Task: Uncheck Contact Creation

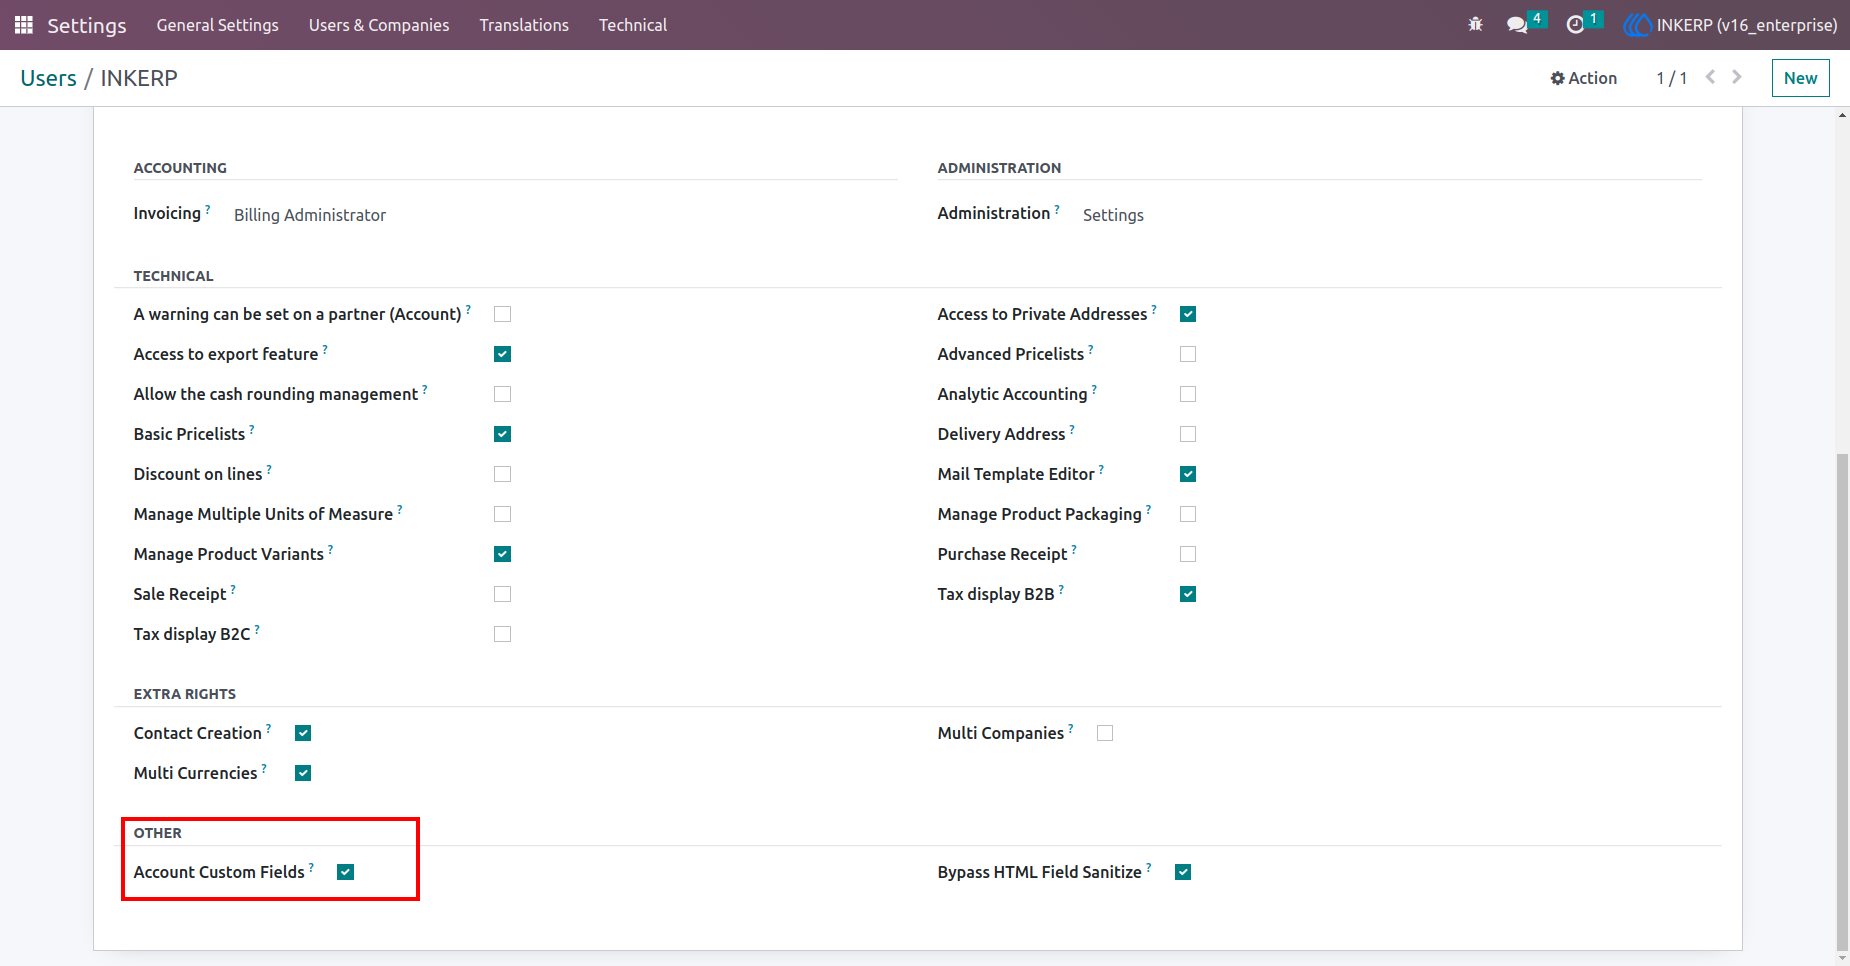Action: click(303, 733)
